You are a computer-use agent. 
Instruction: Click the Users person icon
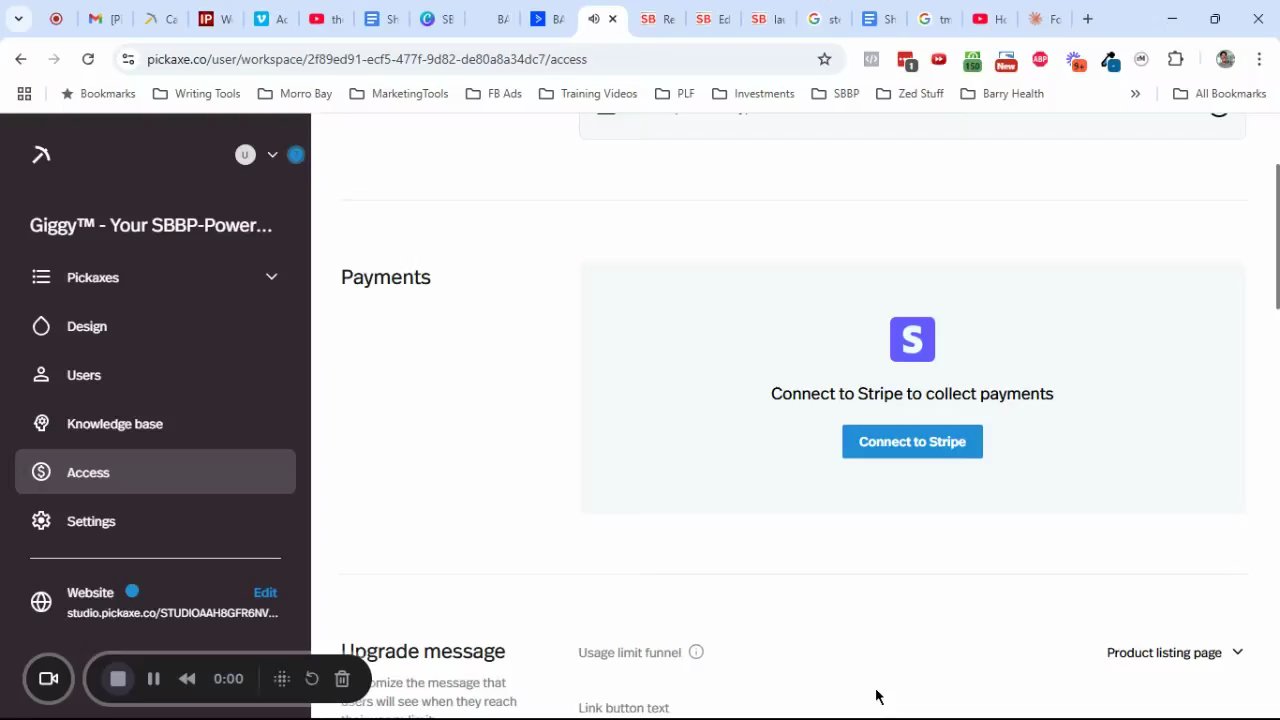(x=41, y=375)
